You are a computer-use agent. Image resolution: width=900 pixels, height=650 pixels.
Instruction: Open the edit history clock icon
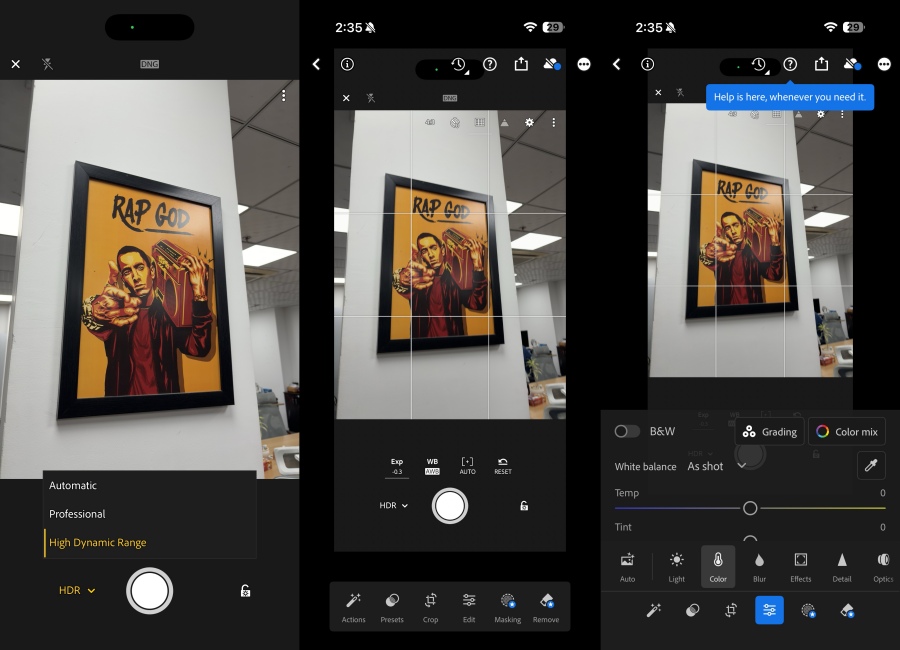click(460, 63)
